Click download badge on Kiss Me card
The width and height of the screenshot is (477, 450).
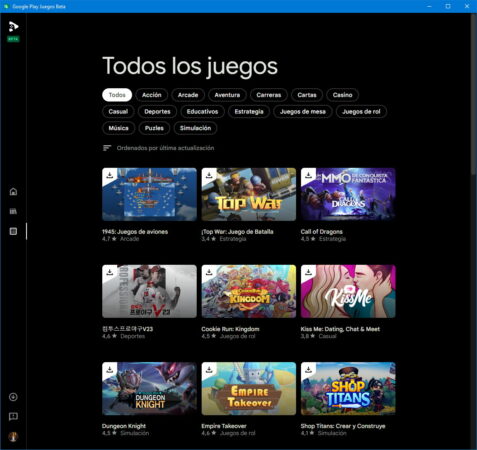[x=308, y=272]
